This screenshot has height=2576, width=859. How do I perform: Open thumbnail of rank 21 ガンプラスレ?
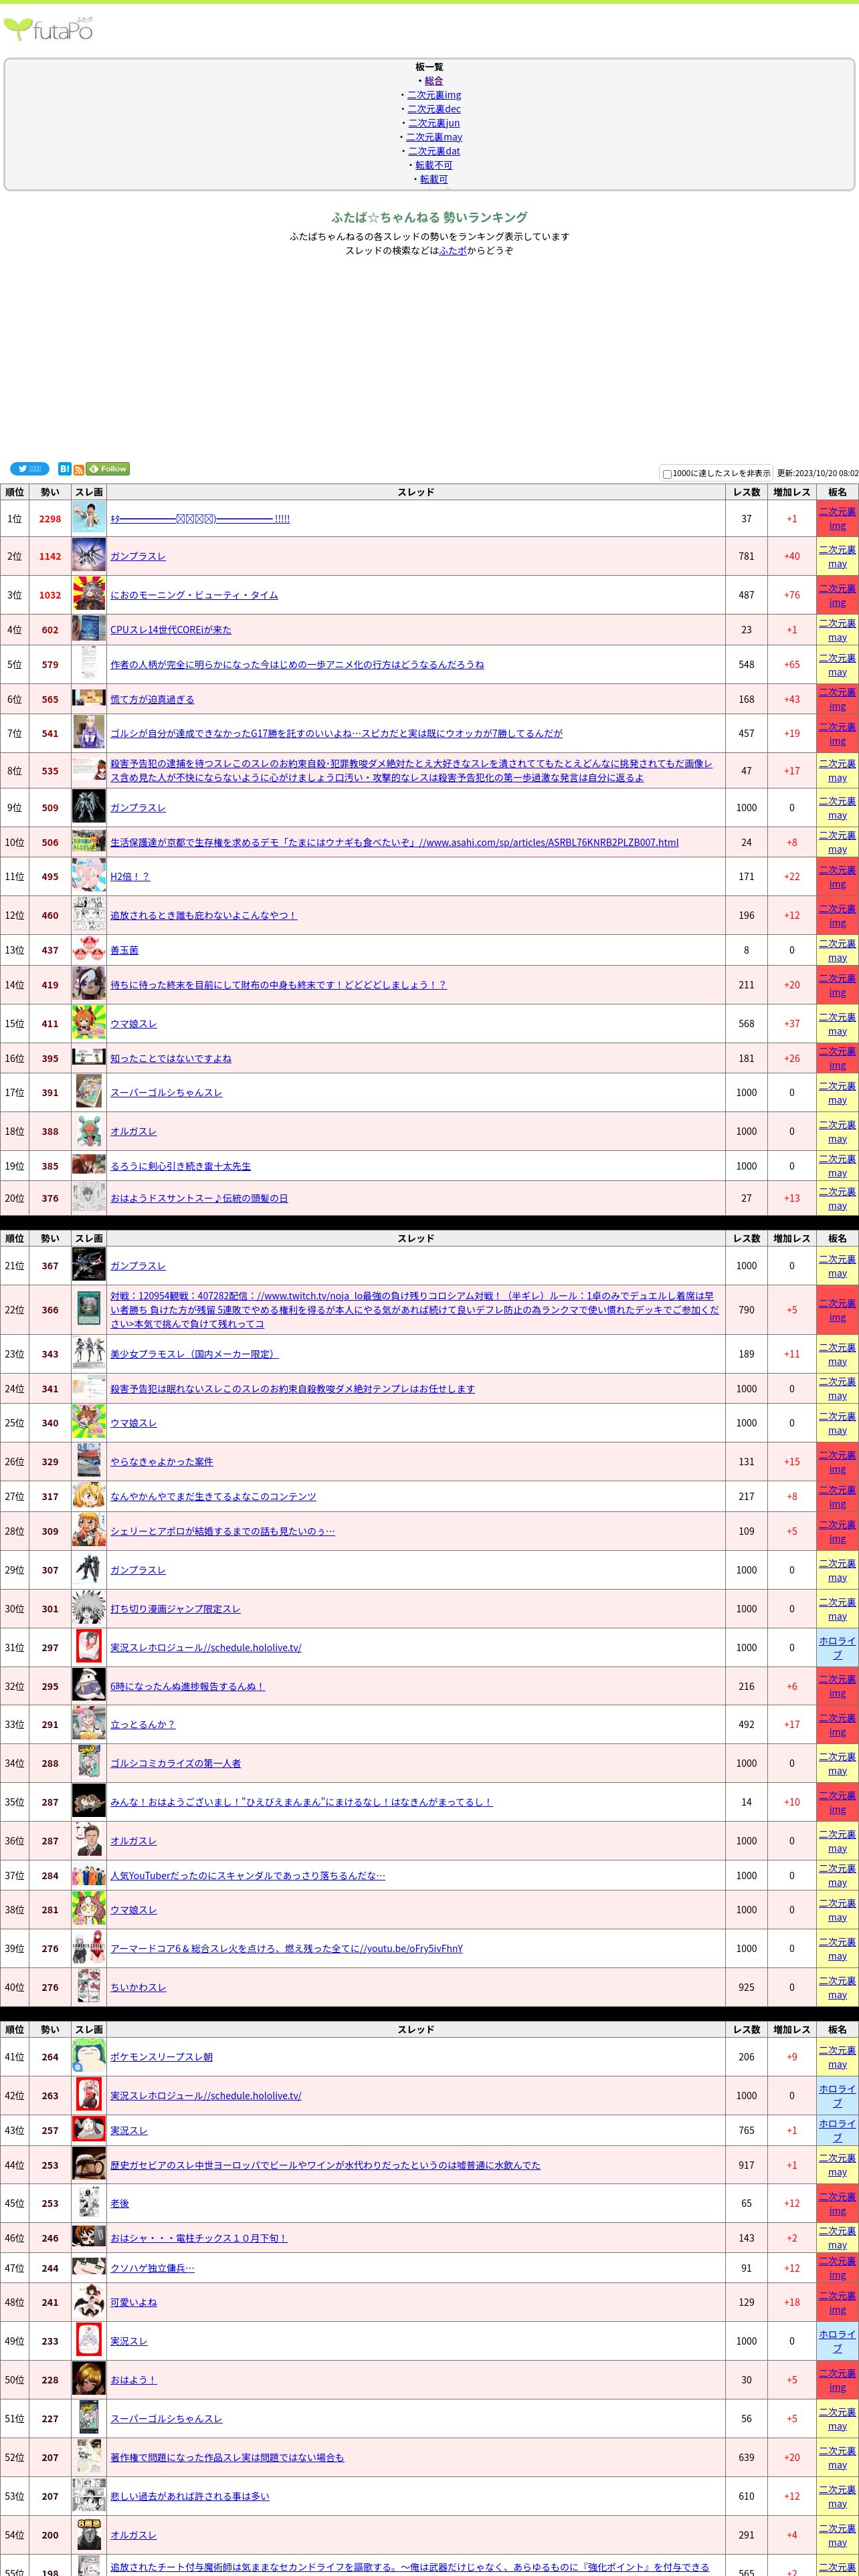click(89, 1265)
